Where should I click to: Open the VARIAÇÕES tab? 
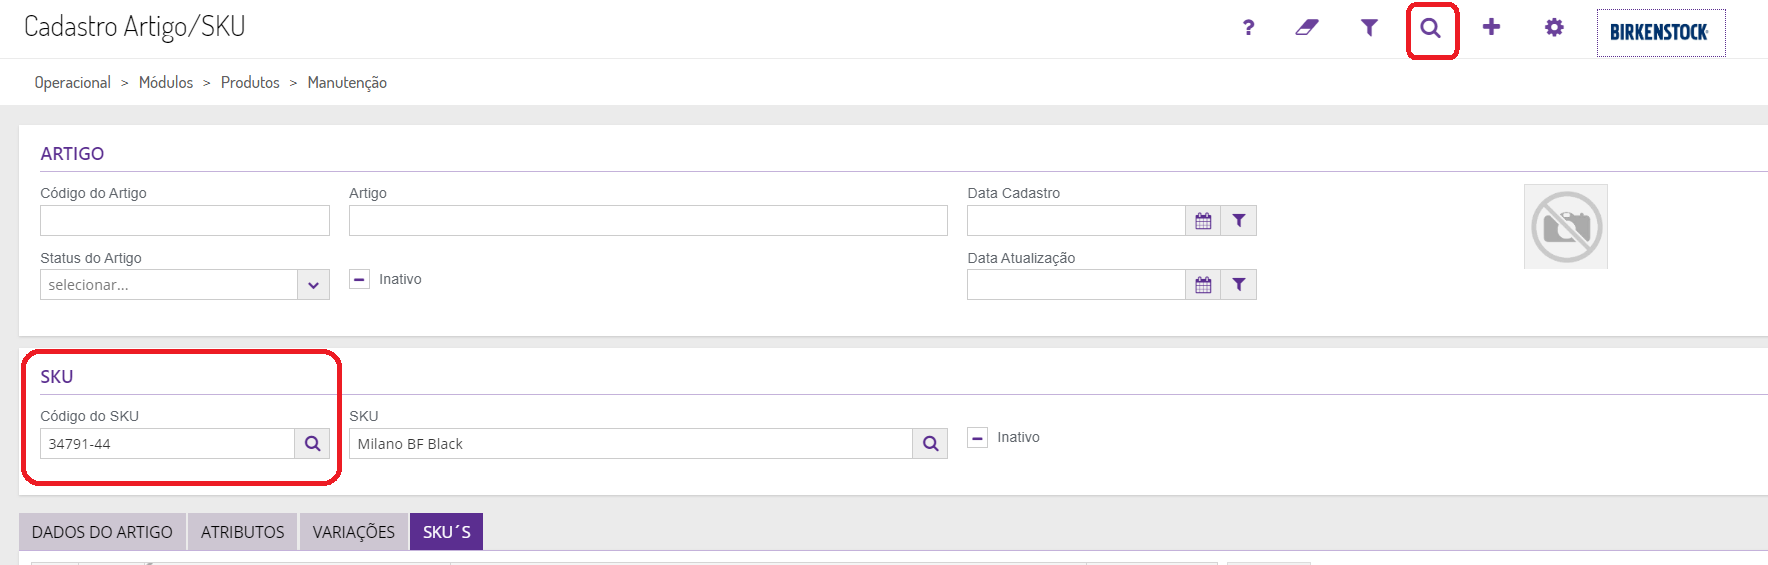click(x=353, y=532)
